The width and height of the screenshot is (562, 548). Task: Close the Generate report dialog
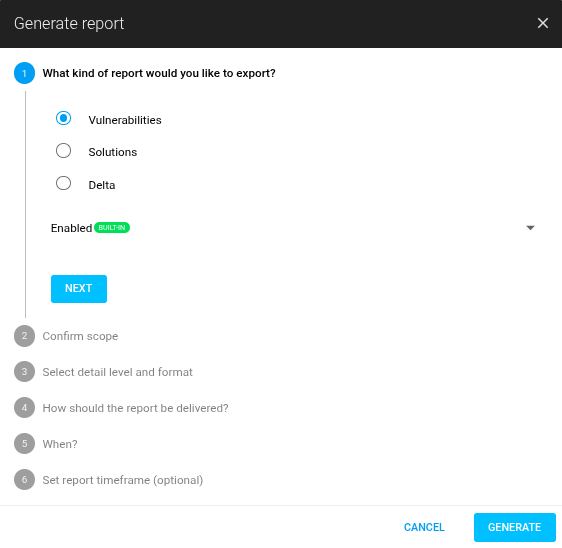click(x=543, y=23)
